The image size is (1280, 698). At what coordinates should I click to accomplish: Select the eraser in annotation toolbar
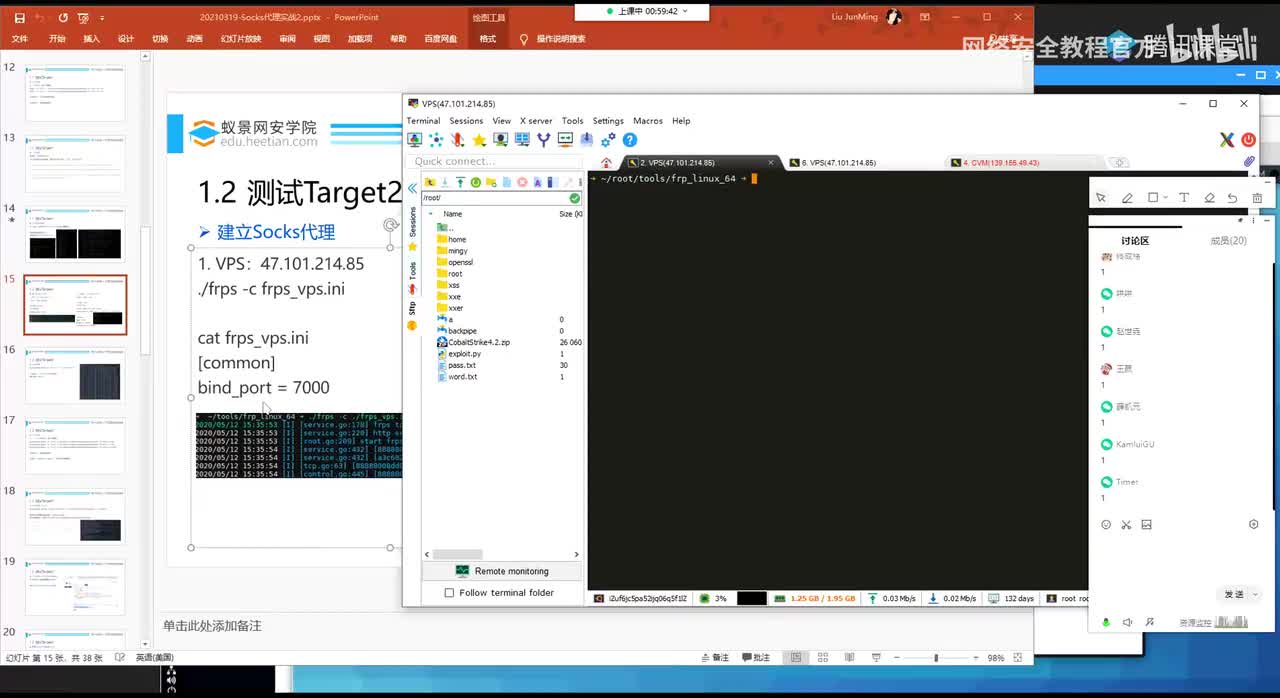click(1209, 198)
